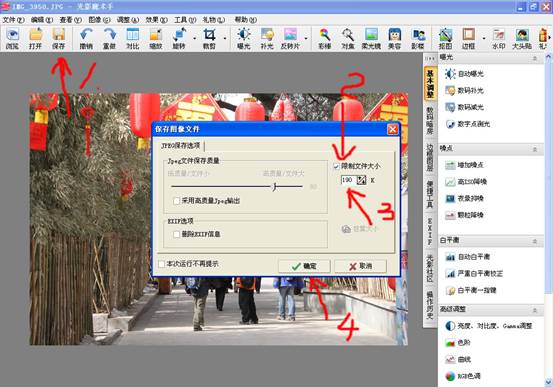This screenshot has height=387, width=553.
Task: Check the 删除EXIF信息 checkbox
Action: point(177,234)
